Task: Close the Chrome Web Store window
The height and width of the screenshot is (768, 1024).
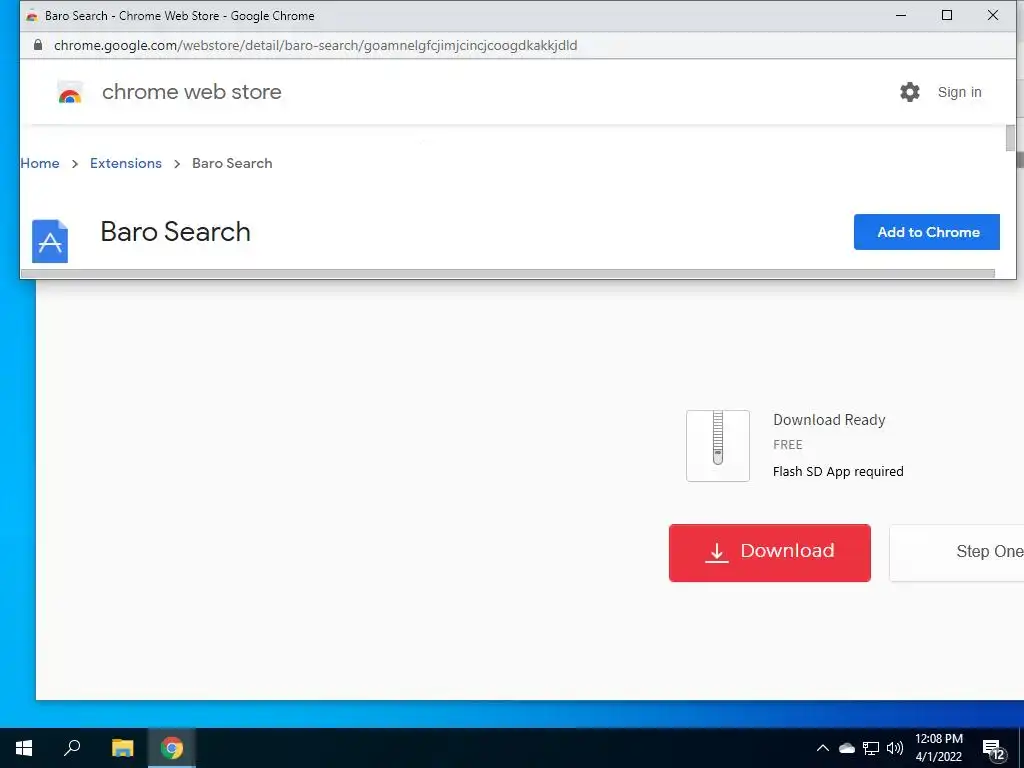Action: tap(993, 15)
